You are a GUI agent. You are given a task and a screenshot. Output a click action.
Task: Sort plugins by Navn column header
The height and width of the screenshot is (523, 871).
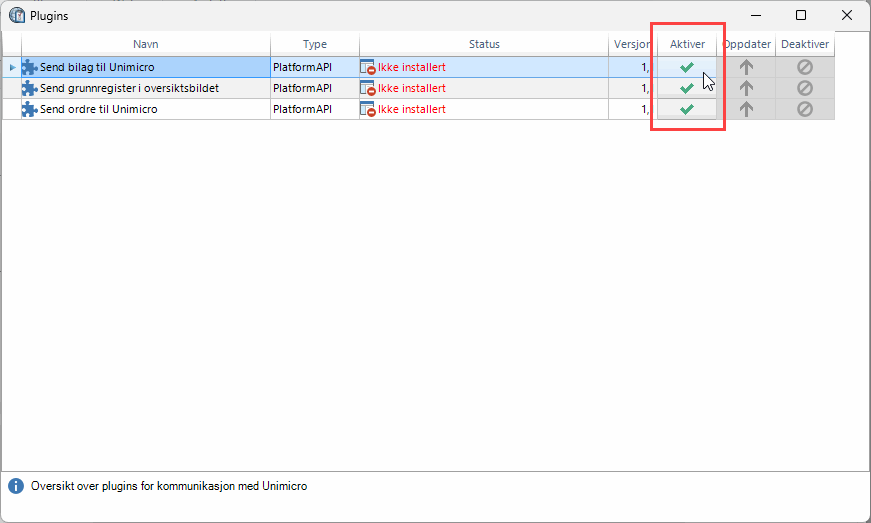145,44
